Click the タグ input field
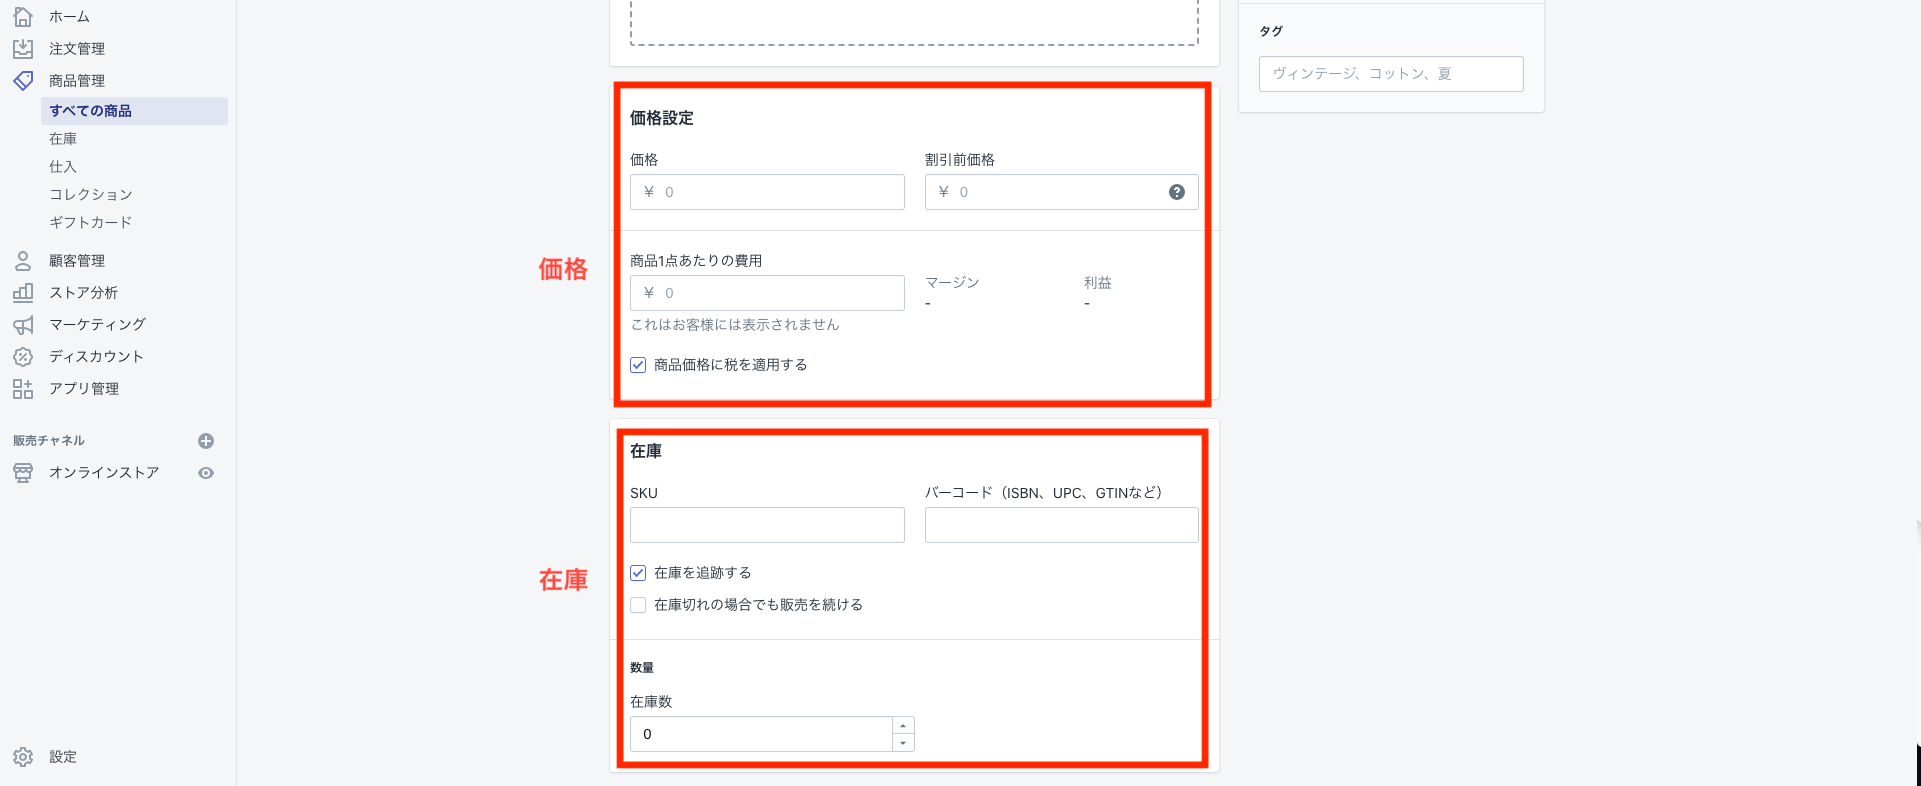1921x786 pixels. pyautogui.click(x=1391, y=74)
